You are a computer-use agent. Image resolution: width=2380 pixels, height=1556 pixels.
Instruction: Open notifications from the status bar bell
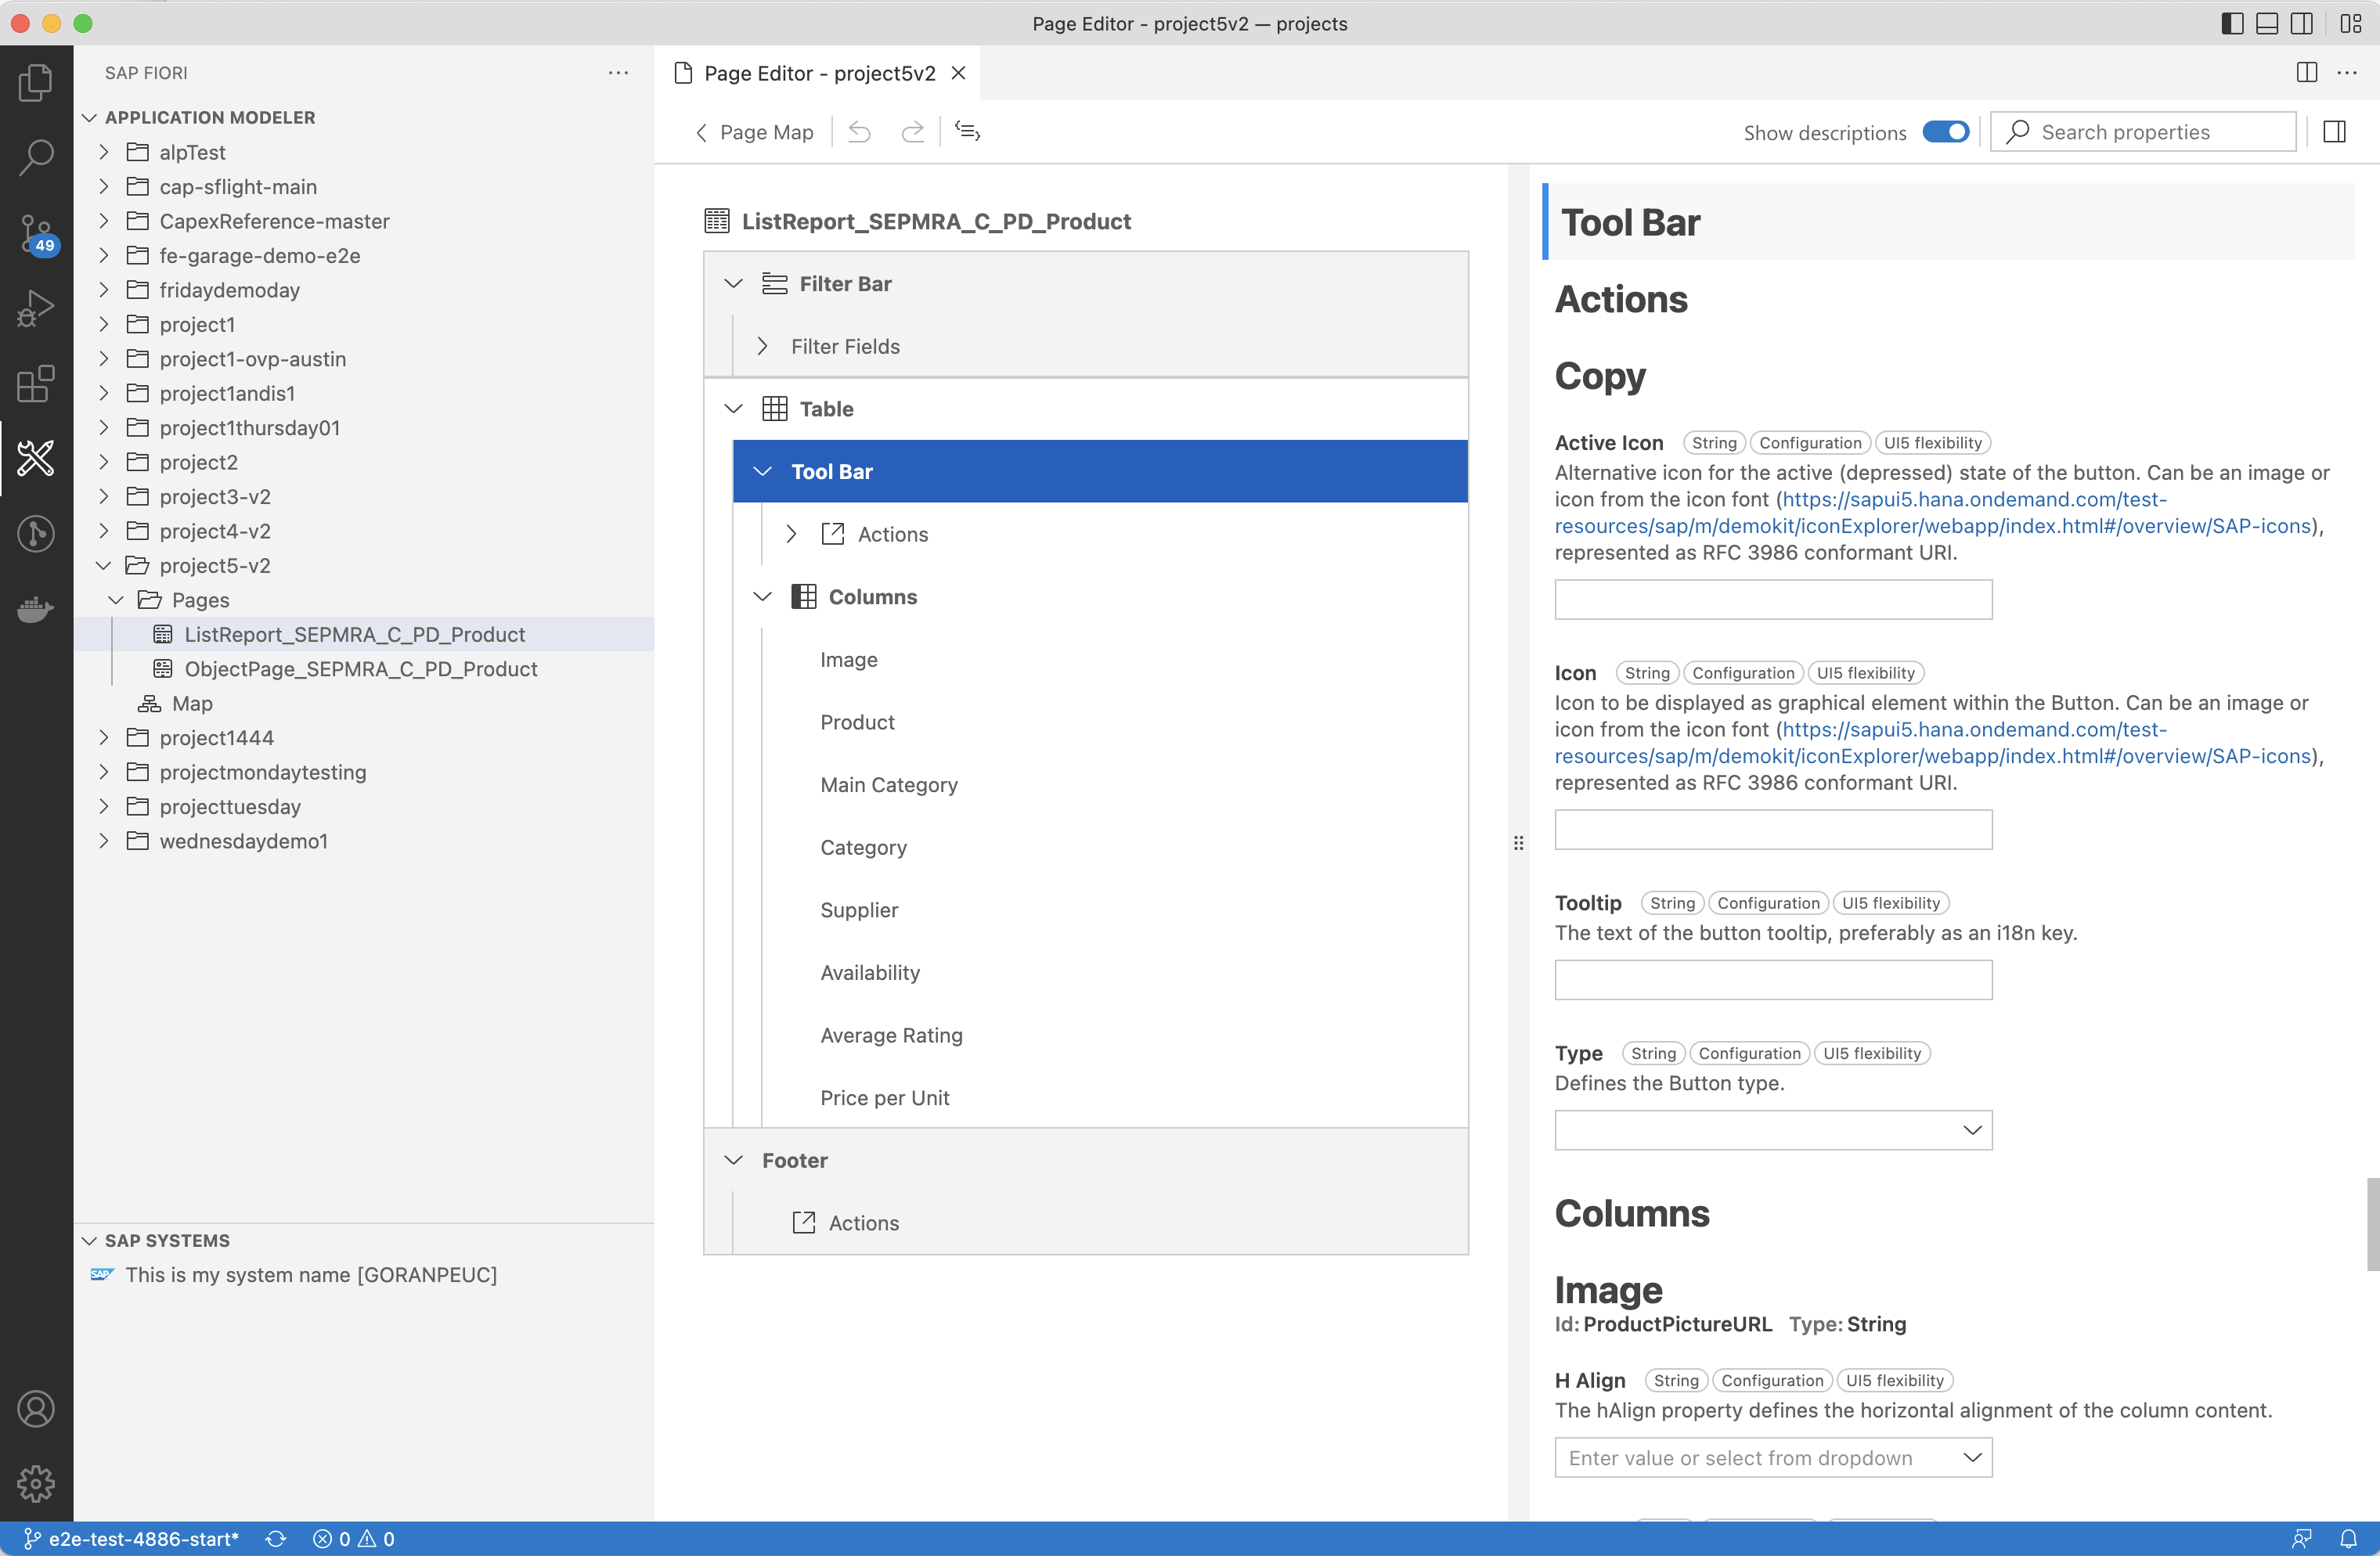point(2349,1539)
